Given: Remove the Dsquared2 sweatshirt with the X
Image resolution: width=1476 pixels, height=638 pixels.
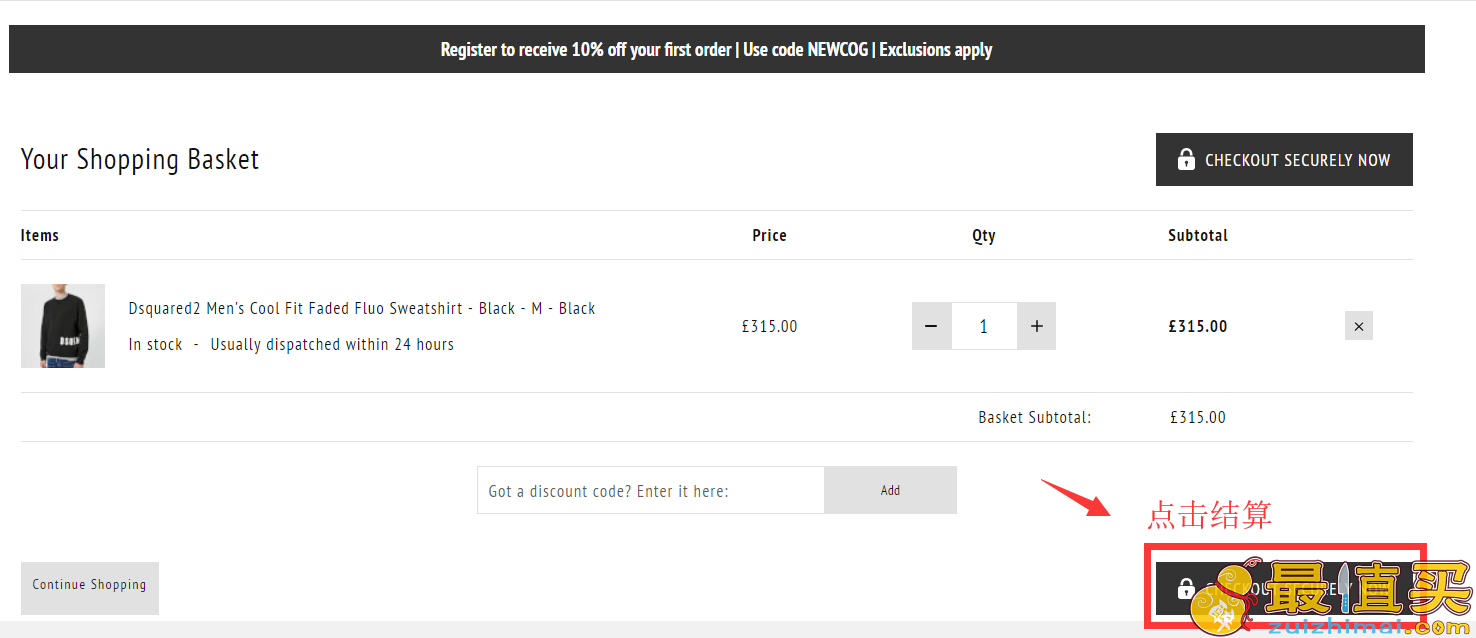Looking at the screenshot, I should (1358, 326).
